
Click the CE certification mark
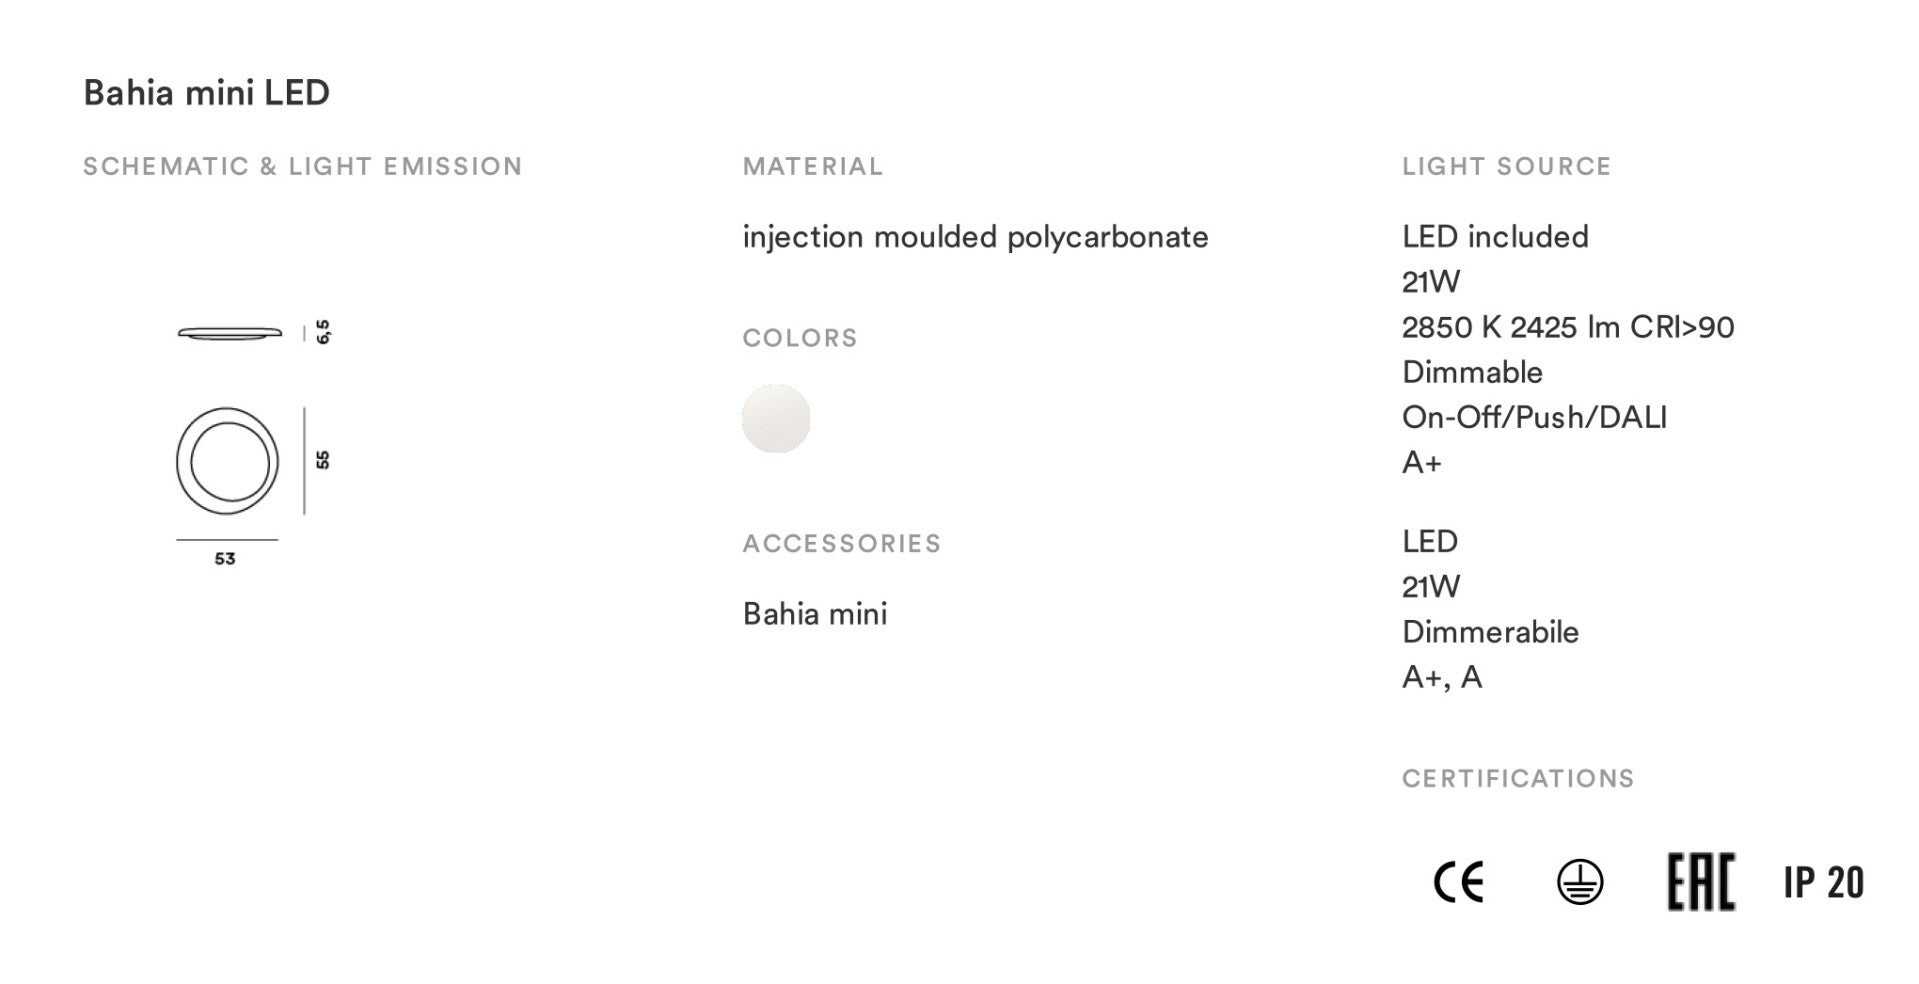coord(1458,882)
